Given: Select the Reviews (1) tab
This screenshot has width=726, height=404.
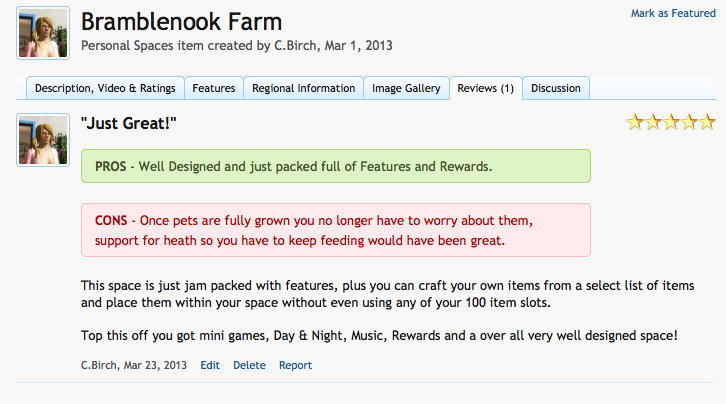Looking at the screenshot, I should [x=486, y=88].
